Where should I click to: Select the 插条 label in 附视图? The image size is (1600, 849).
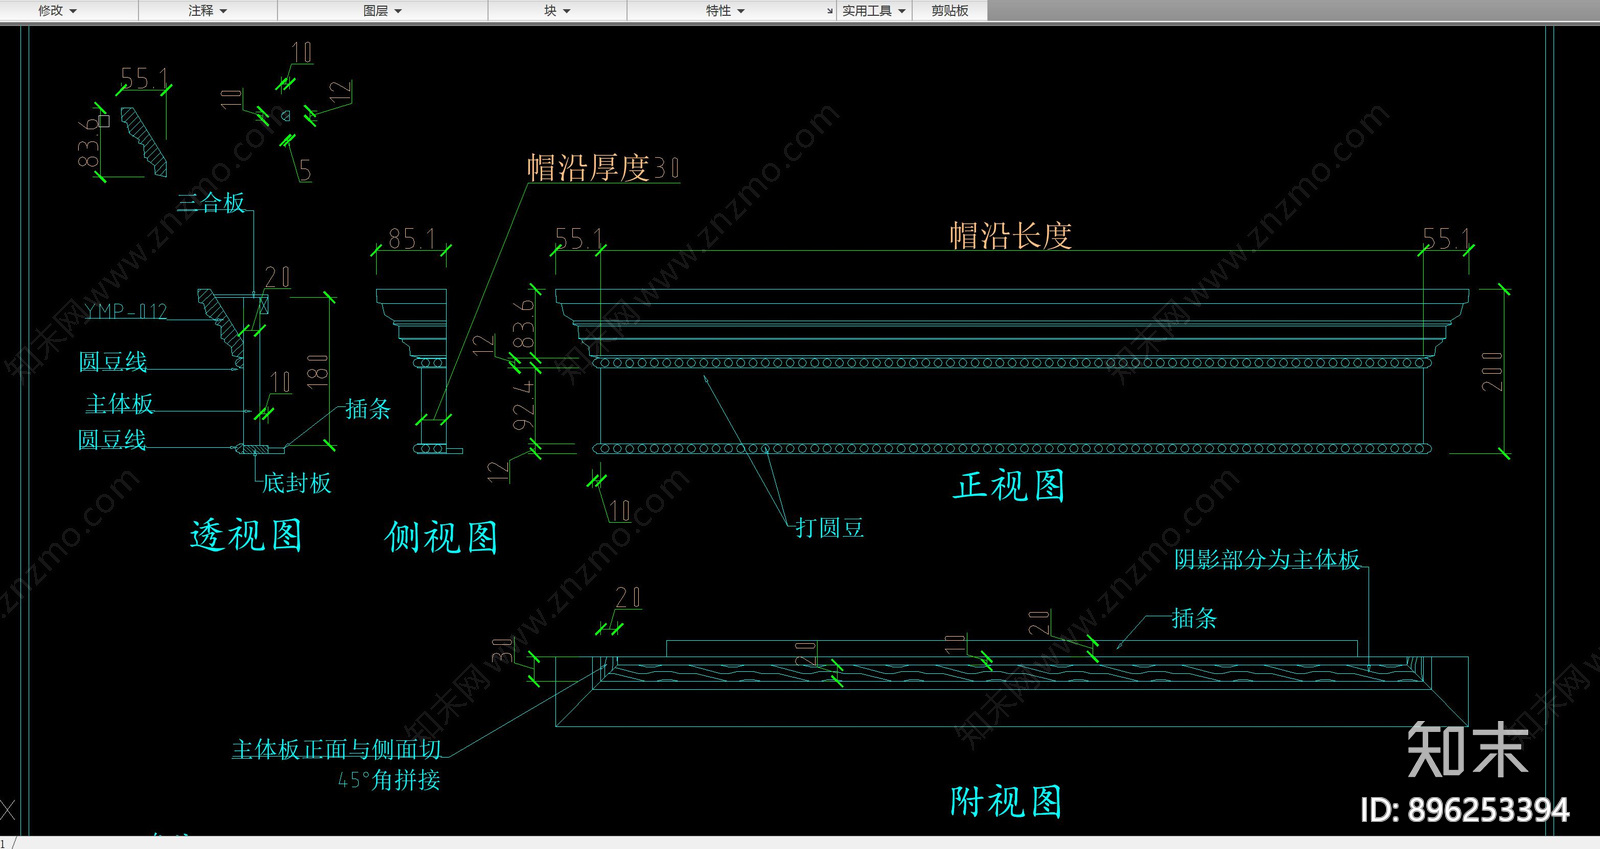(x=1195, y=618)
